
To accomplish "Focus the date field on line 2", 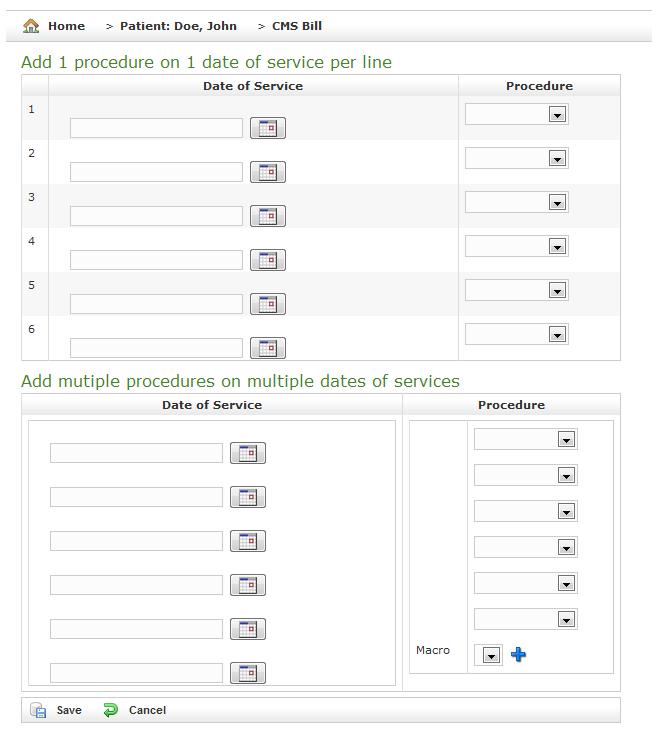I will tap(156, 172).
